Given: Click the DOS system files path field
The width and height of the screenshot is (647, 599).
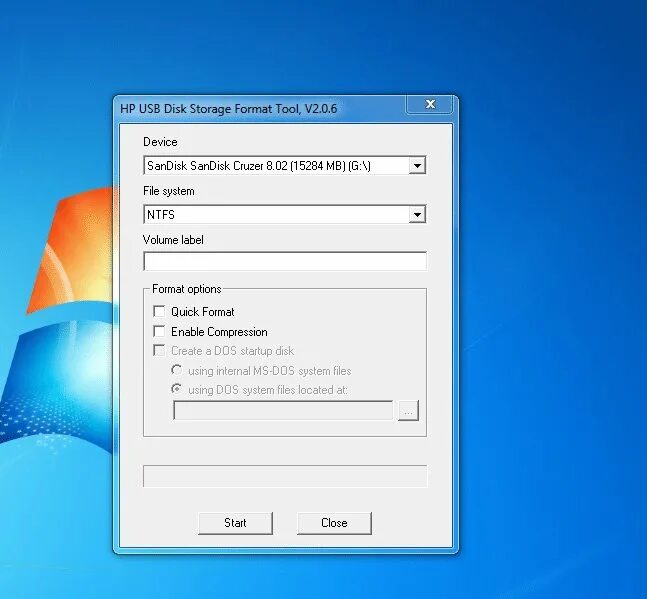Looking at the screenshot, I should coord(283,410).
